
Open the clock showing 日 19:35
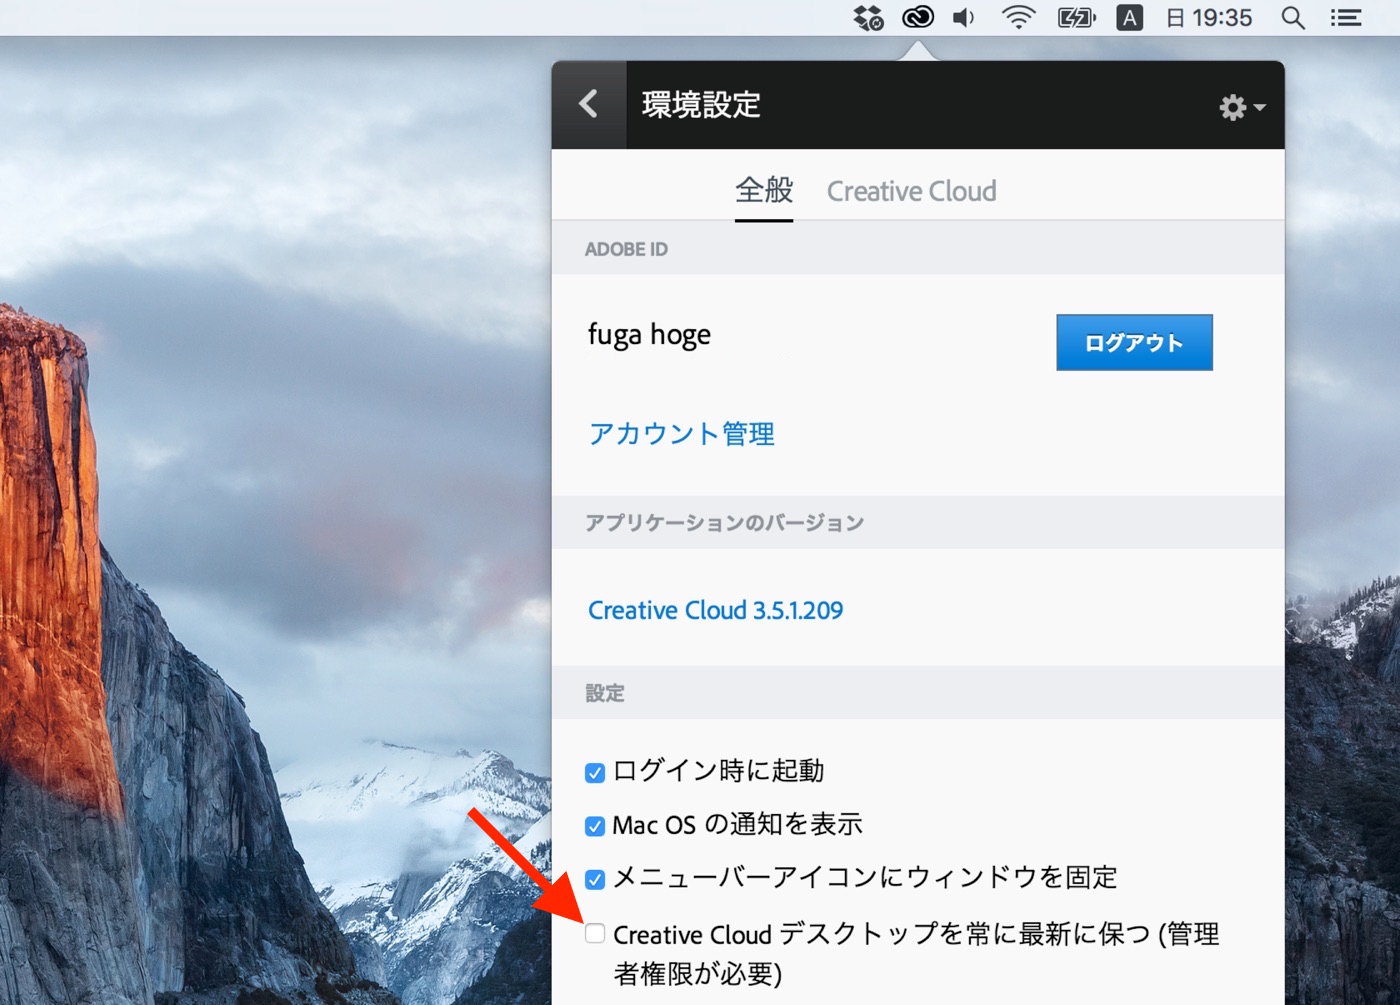click(x=1209, y=18)
